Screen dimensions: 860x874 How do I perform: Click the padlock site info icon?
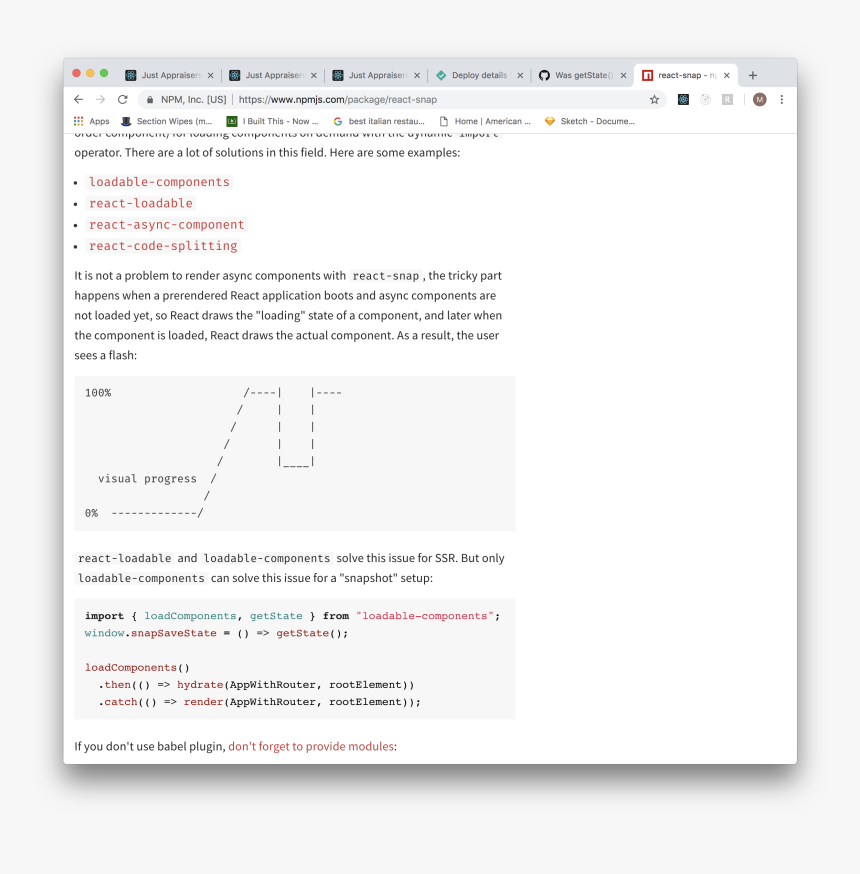149,100
